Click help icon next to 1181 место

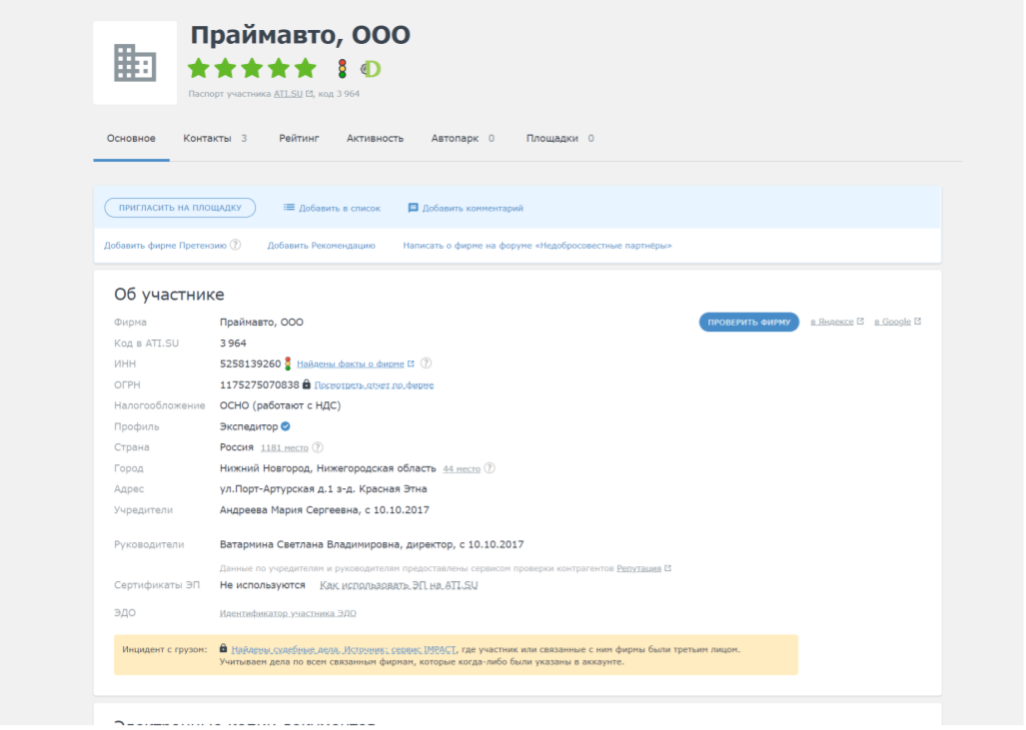[317, 447]
